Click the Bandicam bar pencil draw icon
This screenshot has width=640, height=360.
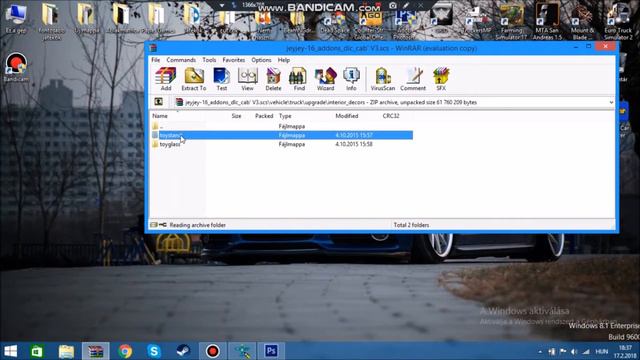pos(406,5)
